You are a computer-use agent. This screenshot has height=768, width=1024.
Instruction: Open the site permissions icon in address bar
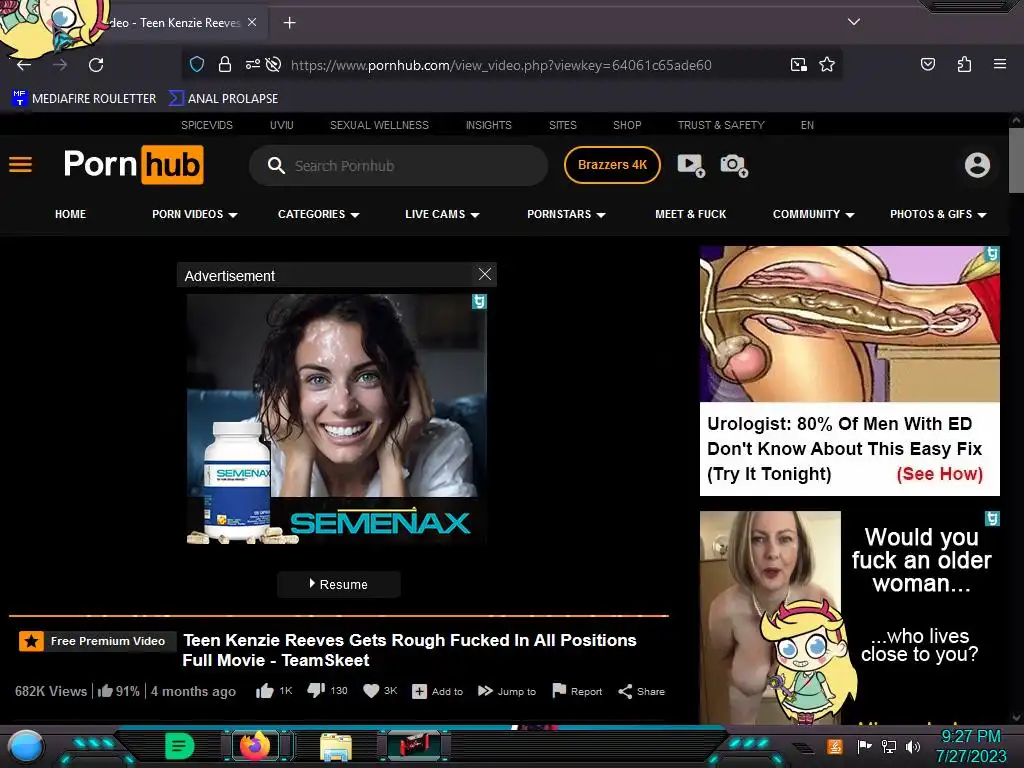[252, 64]
